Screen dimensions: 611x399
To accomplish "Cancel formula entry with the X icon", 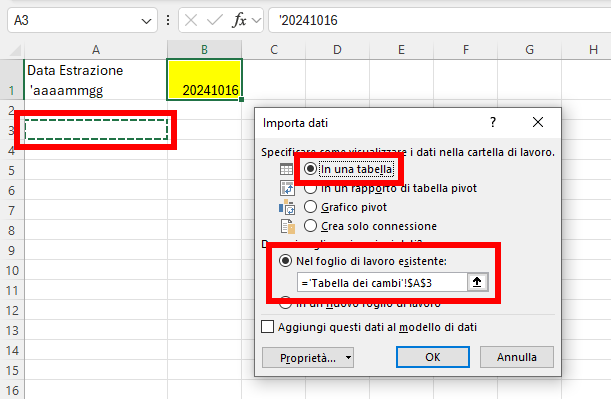I will (x=191, y=20).
